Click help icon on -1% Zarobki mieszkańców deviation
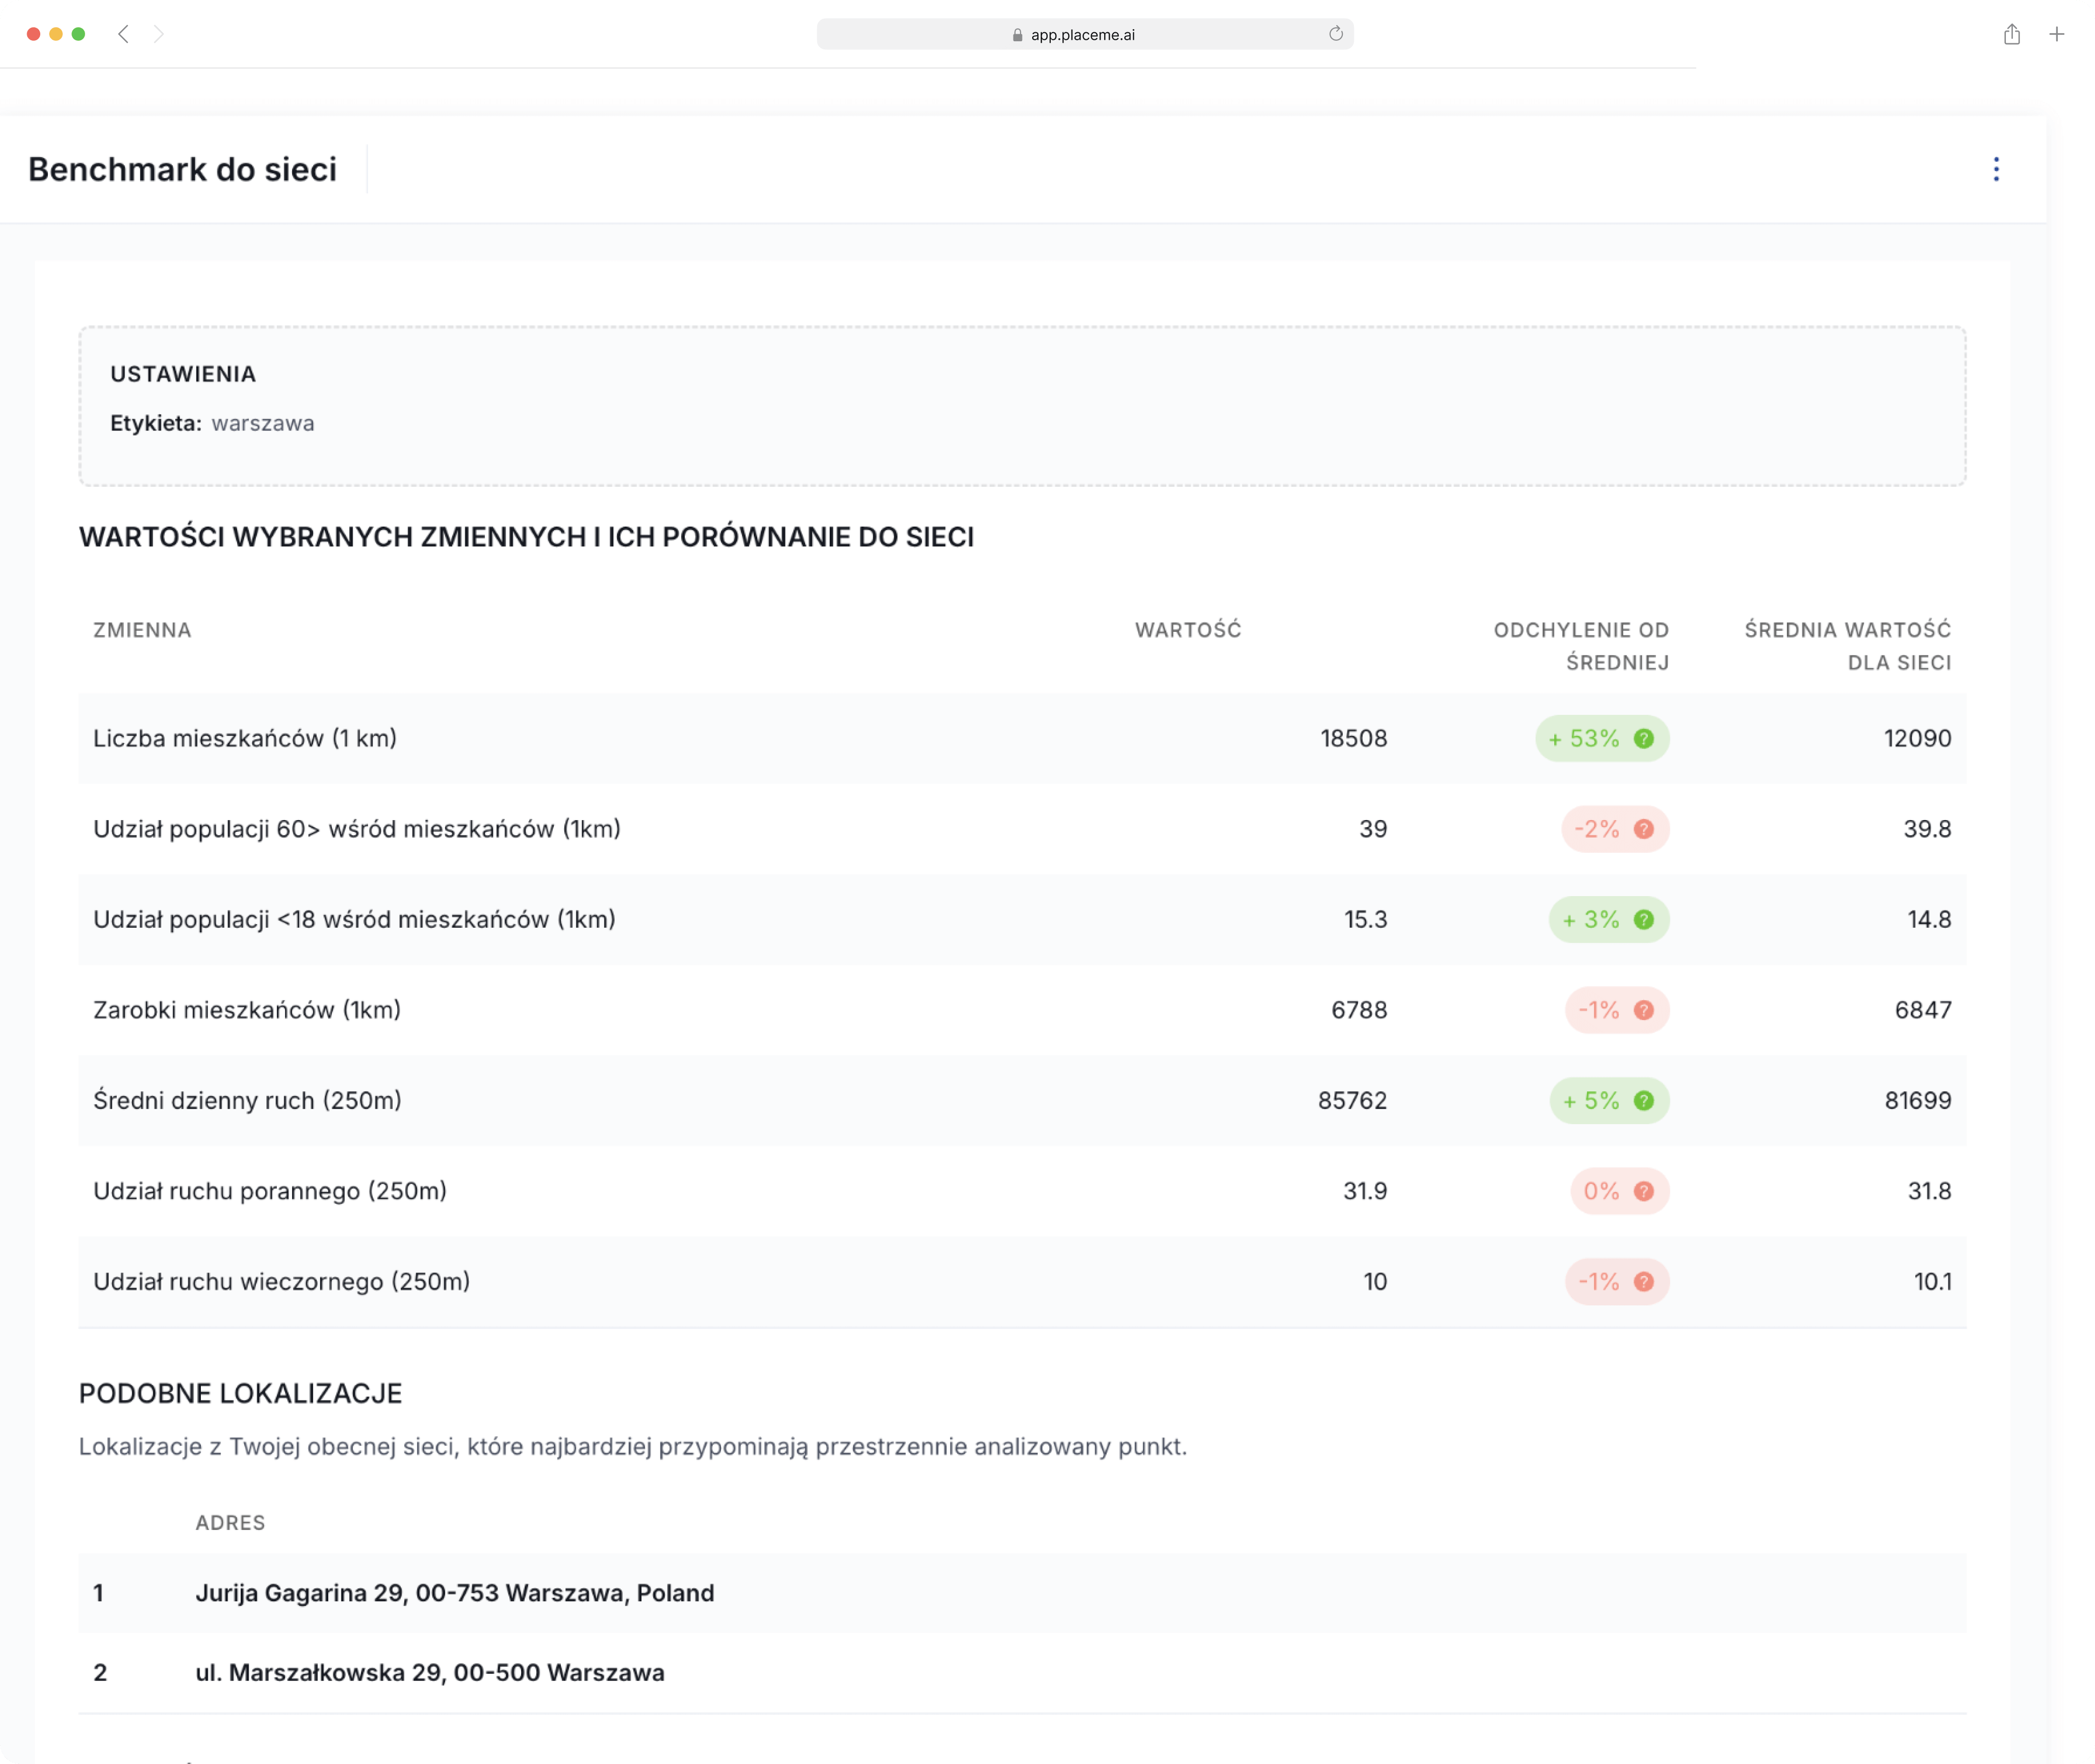Image resolution: width=2095 pixels, height=1764 pixels. coord(1644,1010)
